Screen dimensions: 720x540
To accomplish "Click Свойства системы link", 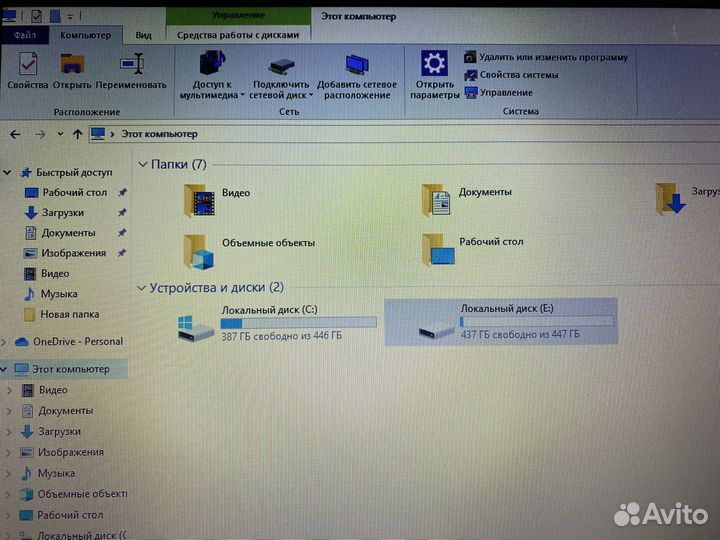I will [511, 75].
